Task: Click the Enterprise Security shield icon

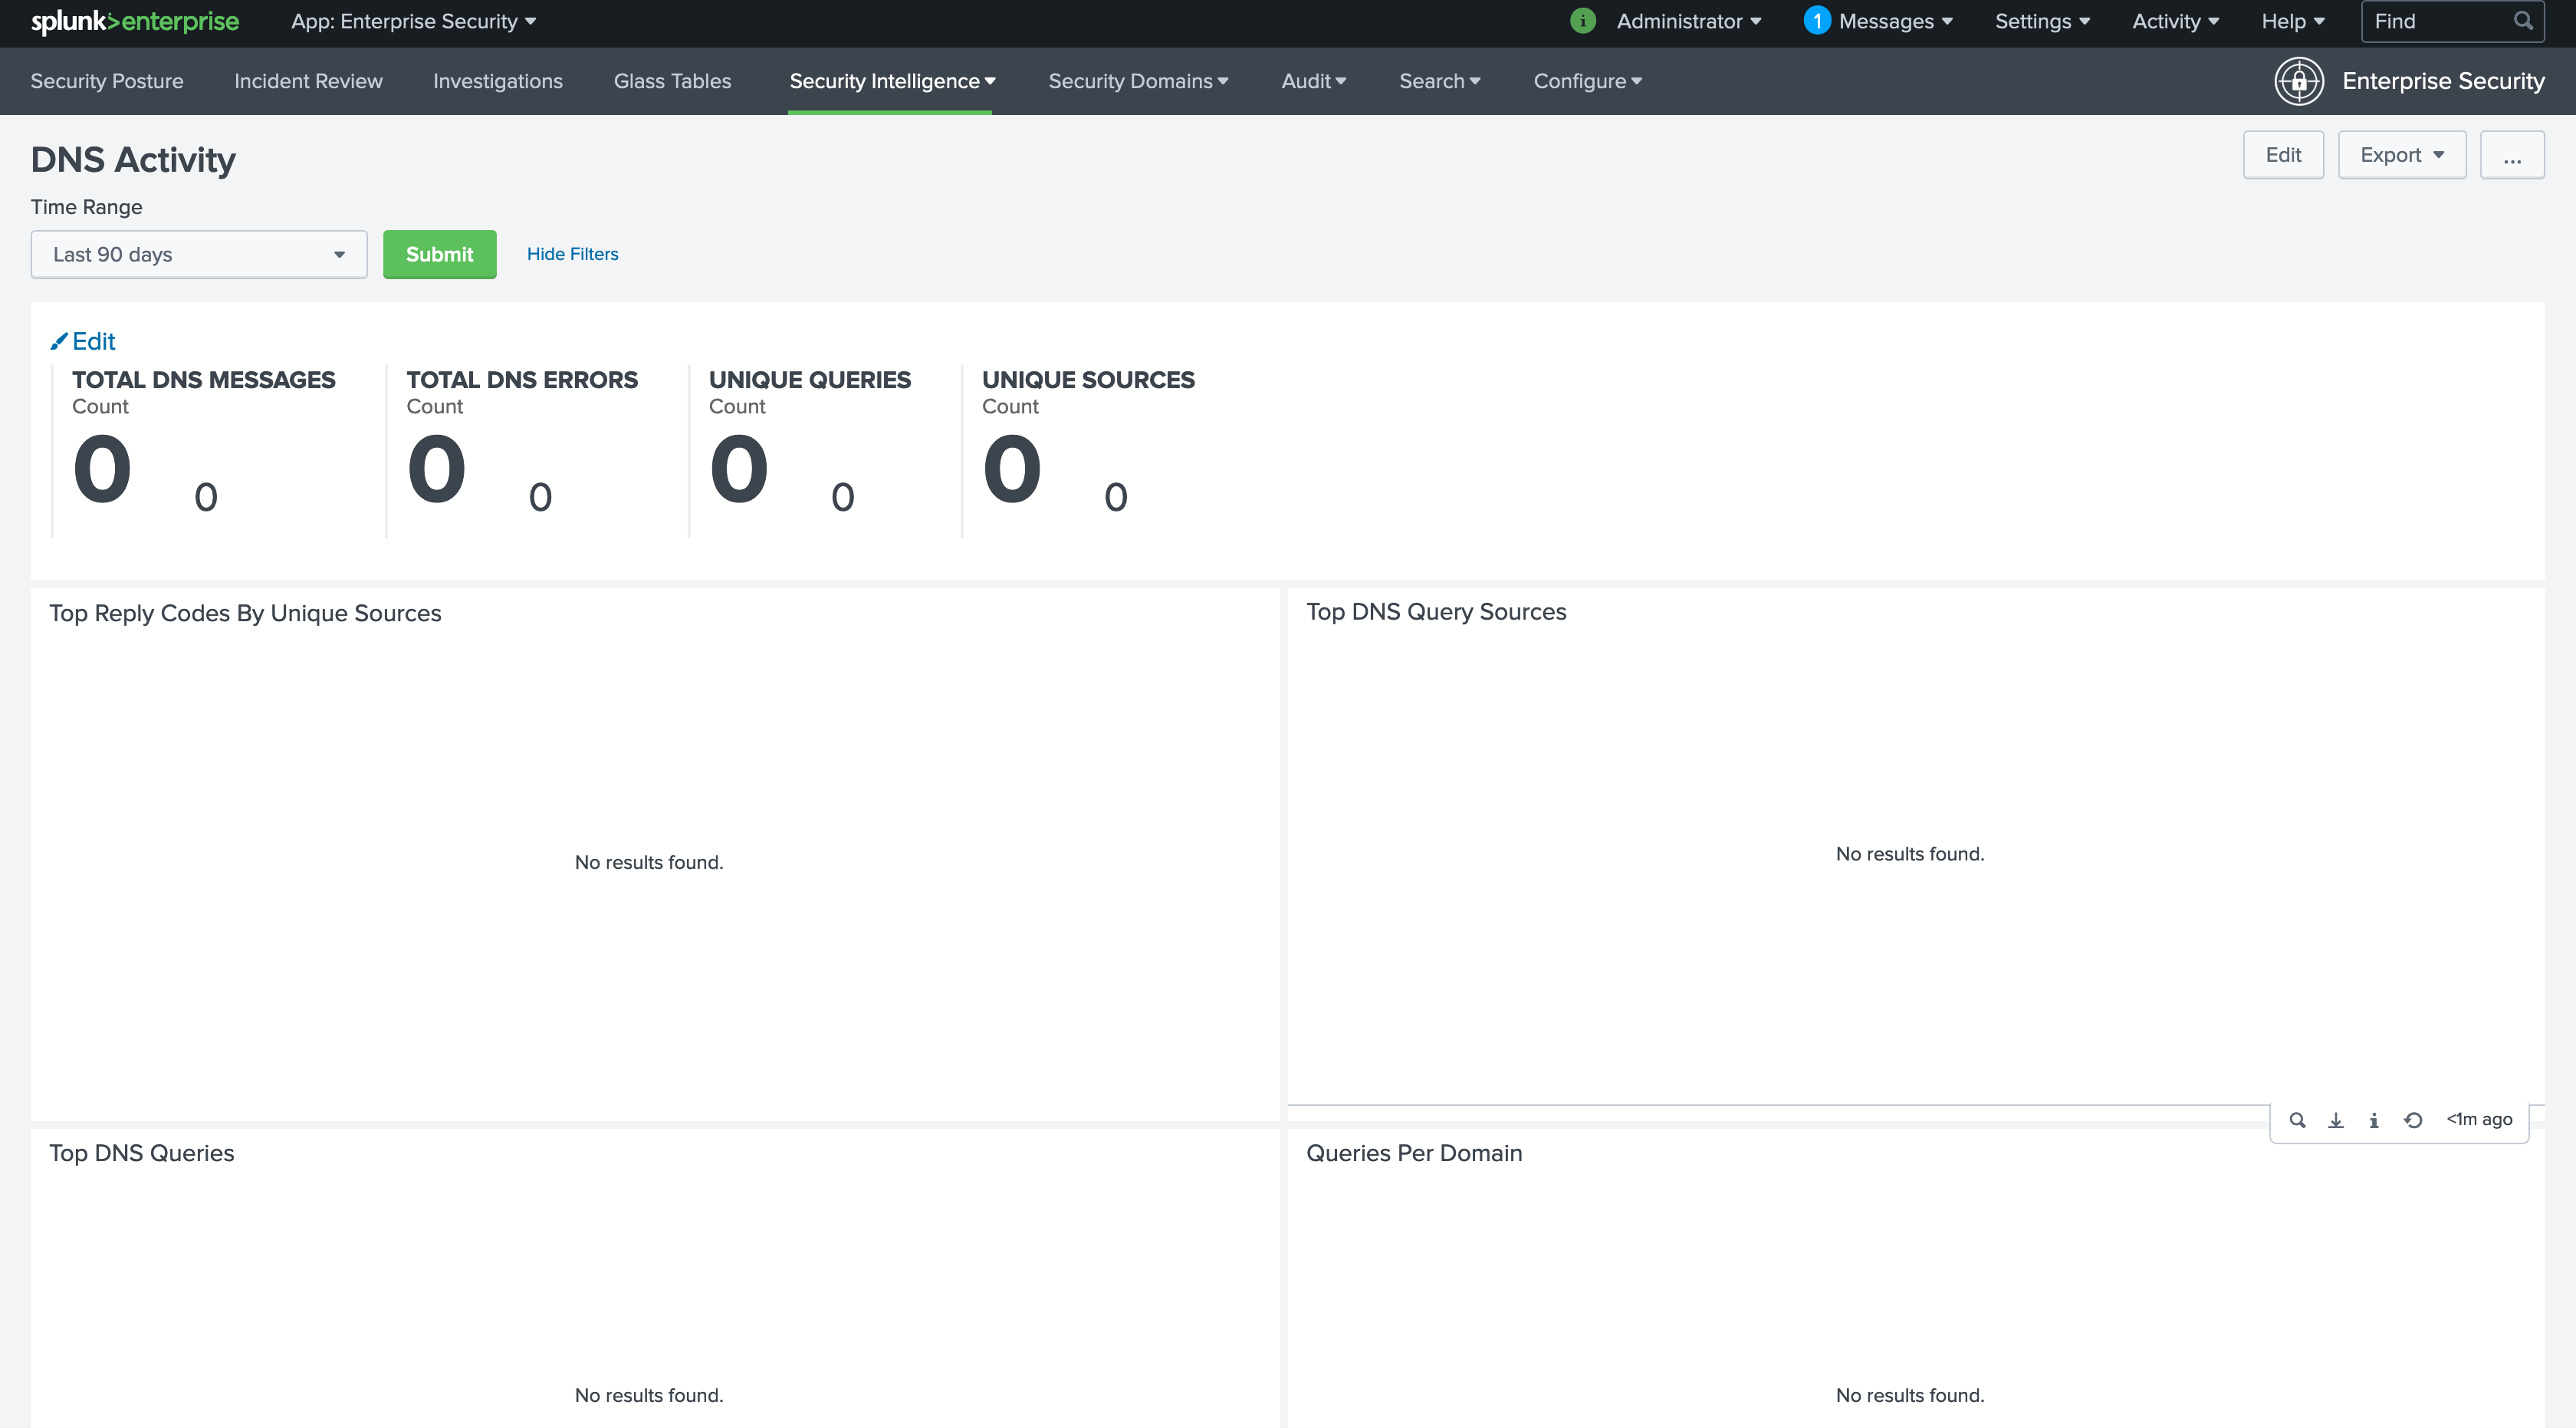Action: click(2299, 81)
